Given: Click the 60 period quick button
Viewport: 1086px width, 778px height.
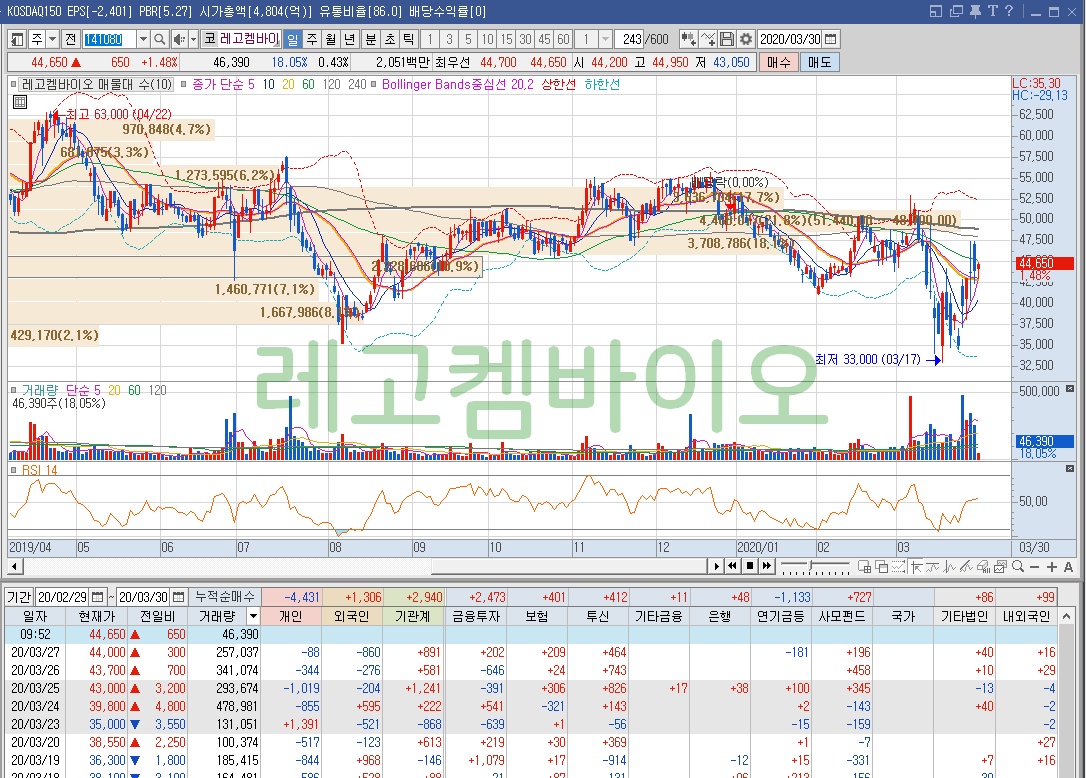Looking at the screenshot, I should point(564,39).
